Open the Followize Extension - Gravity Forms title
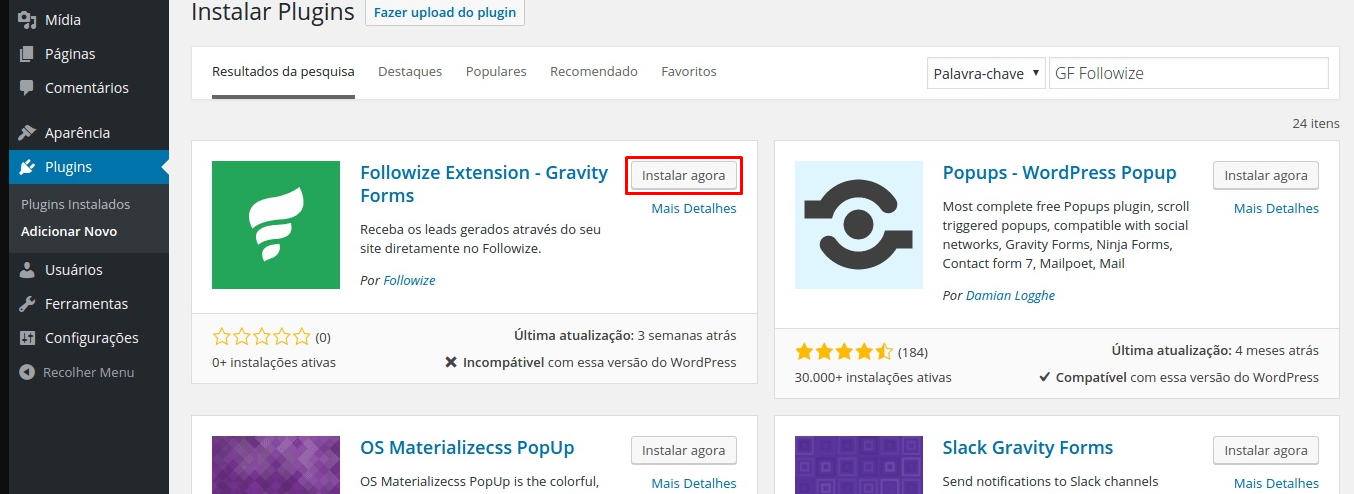The width and height of the screenshot is (1354, 494). pyautogui.click(x=484, y=184)
